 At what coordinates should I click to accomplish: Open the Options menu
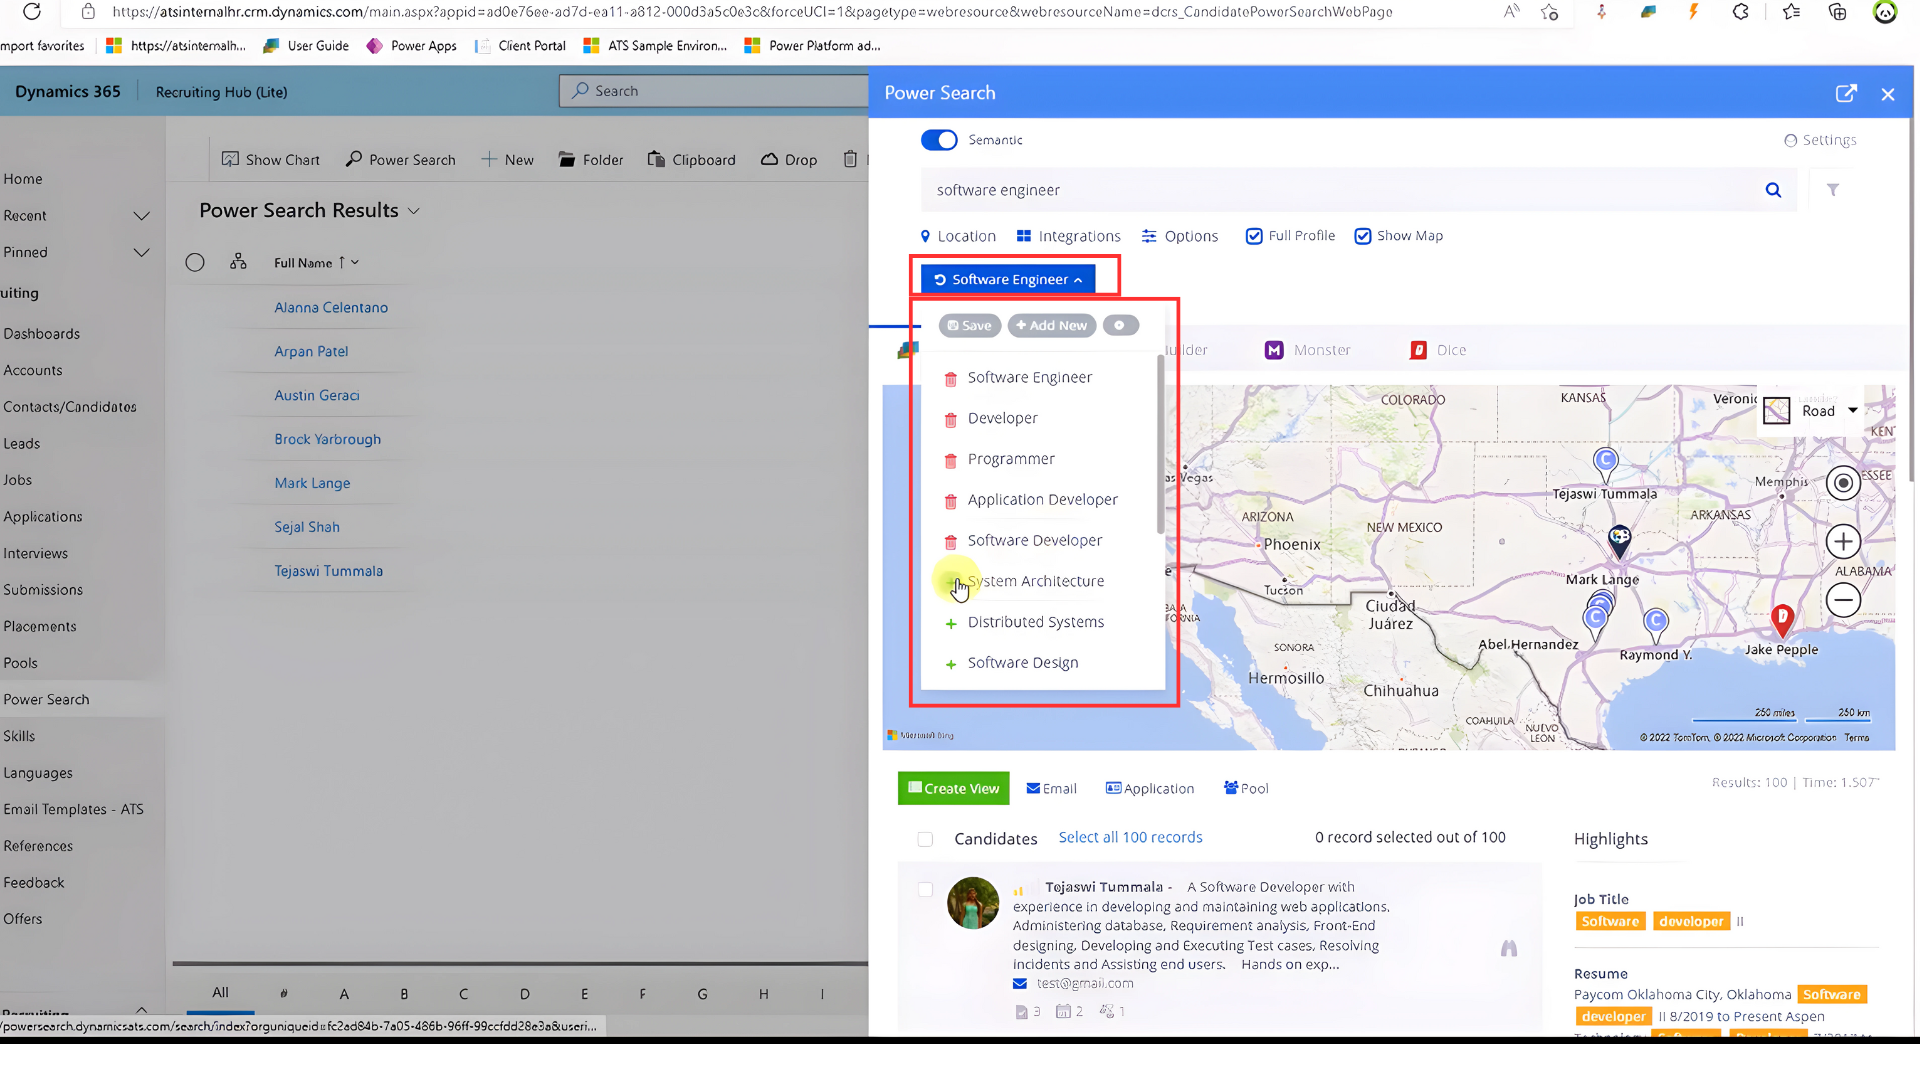pos(1180,236)
